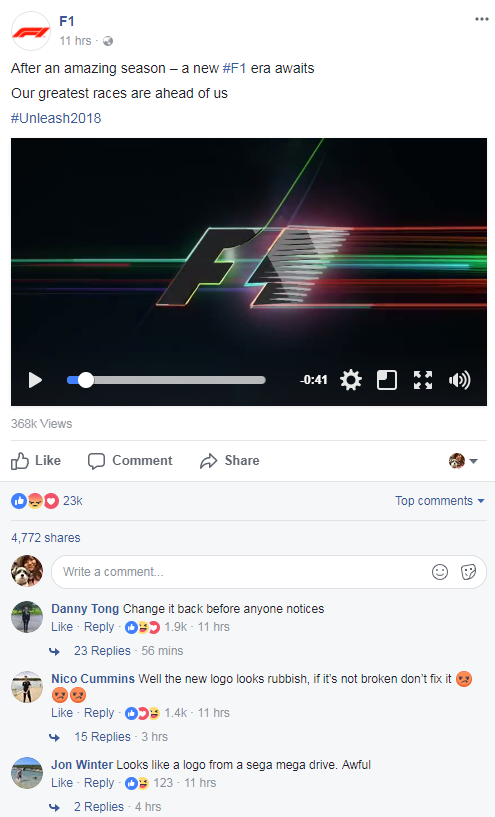Open post options three-dot menu
495x817 pixels.
(481, 19)
